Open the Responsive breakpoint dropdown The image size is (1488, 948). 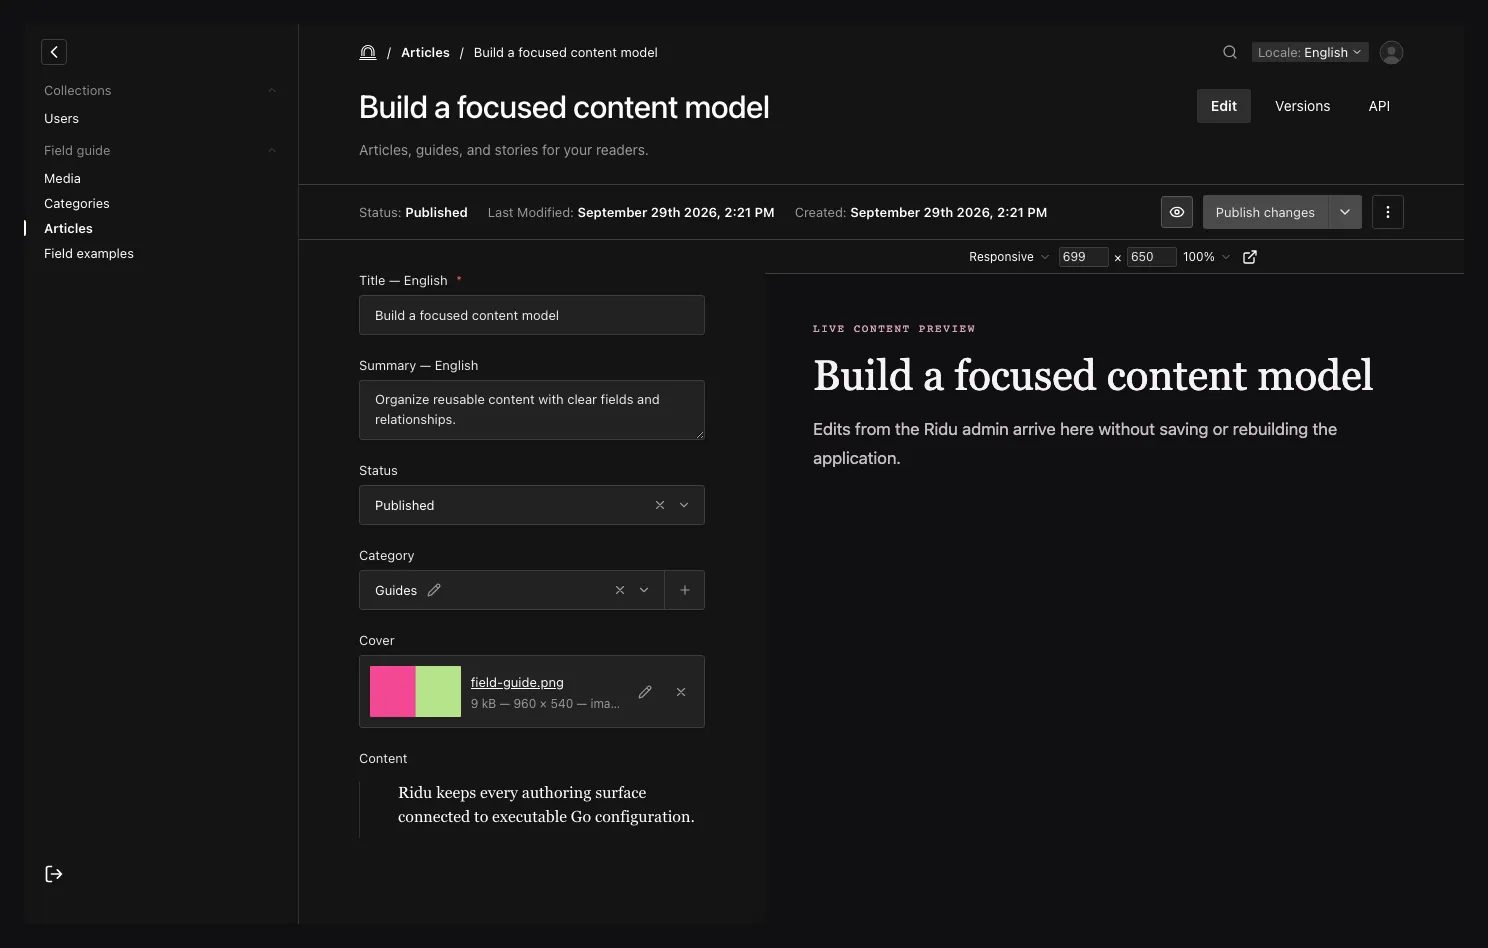(x=1008, y=257)
